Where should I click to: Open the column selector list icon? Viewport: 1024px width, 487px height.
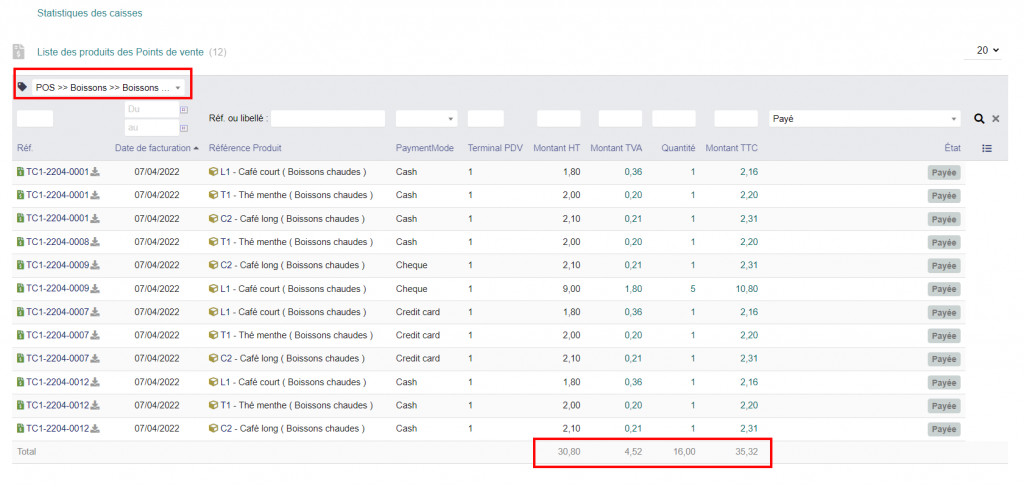tap(987, 148)
